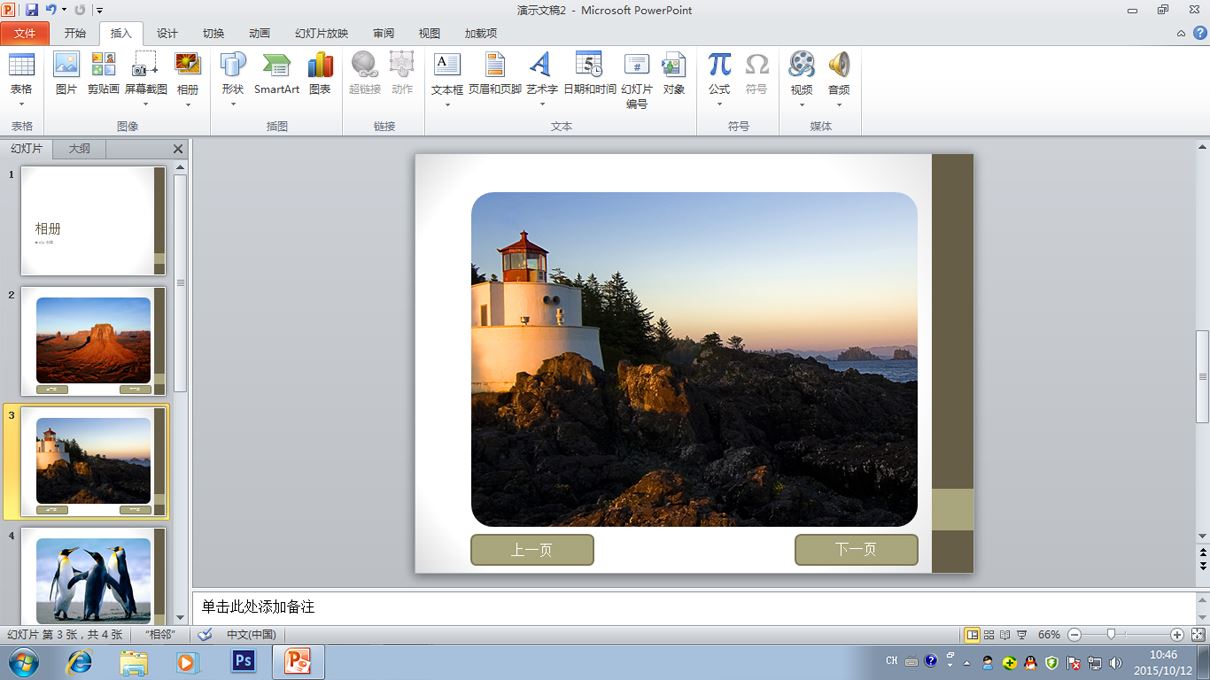Click the 图片 (Picture) insert icon
Viewport: 1210px width, 680px height.
click(66, 74)
